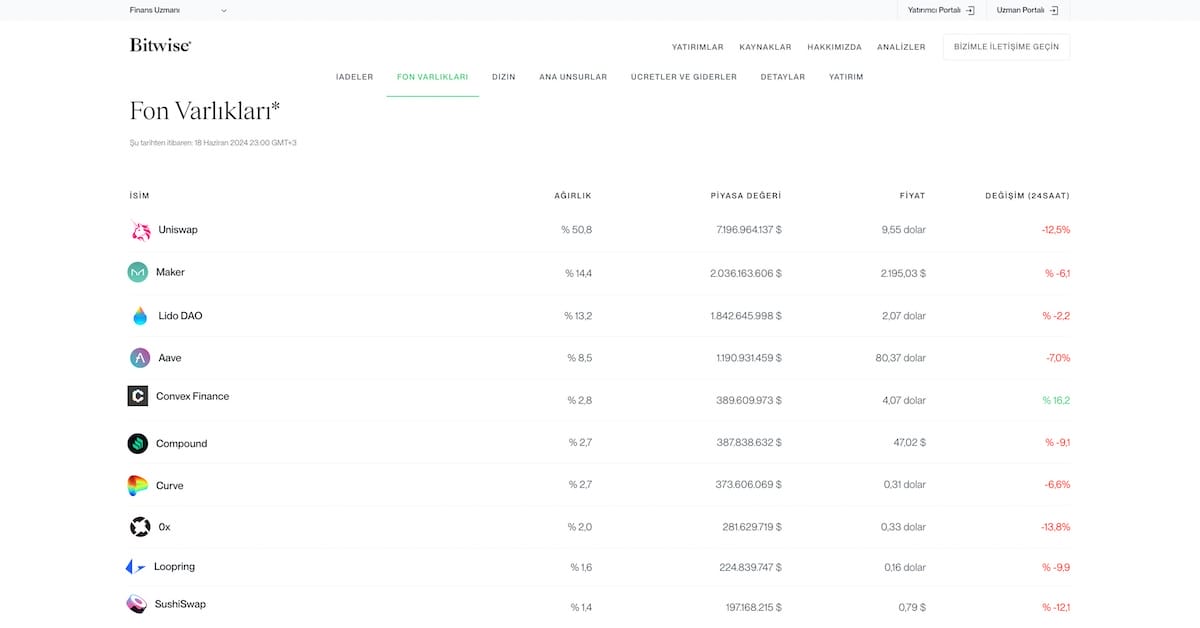This screenshot has height=628, width=1200.
Task: Sort by the Ağırlık column header
Action: (572, 196)
